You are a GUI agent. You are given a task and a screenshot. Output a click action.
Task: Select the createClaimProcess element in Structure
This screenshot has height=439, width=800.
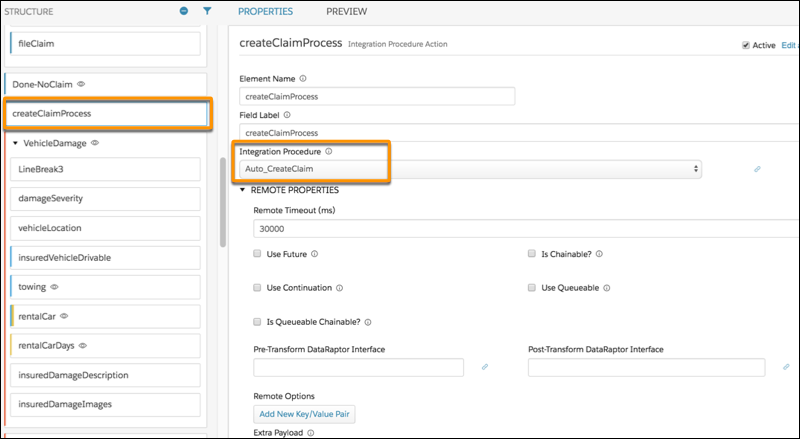[x=106, y=113]
